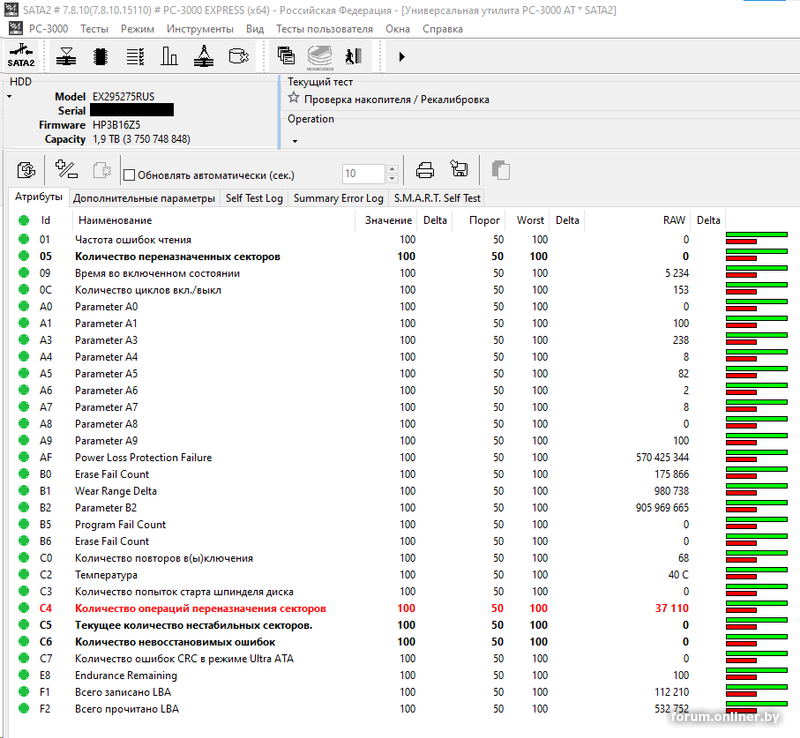Open the 'Summary Error Log' tab
Image resolution: width=800 pixels, height=738 pixels.
point(338,198)
